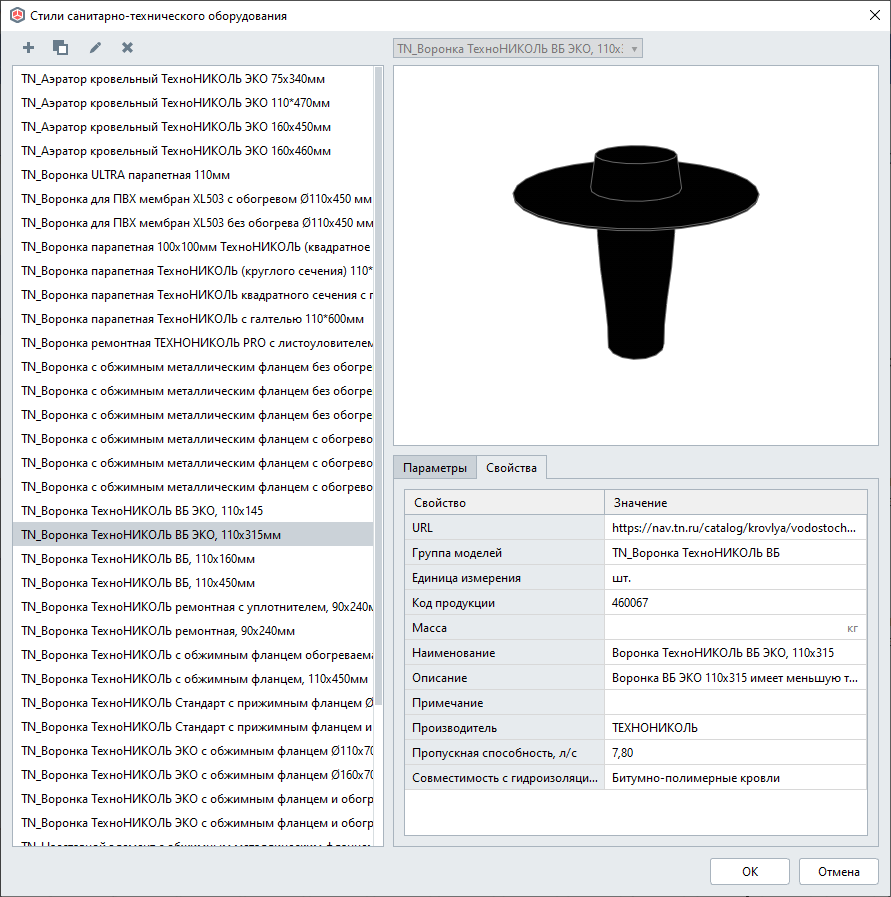Click the Производитель value ТЕХНОНИКОЛЬ
The image size is (891, 897).
point(735,728)
